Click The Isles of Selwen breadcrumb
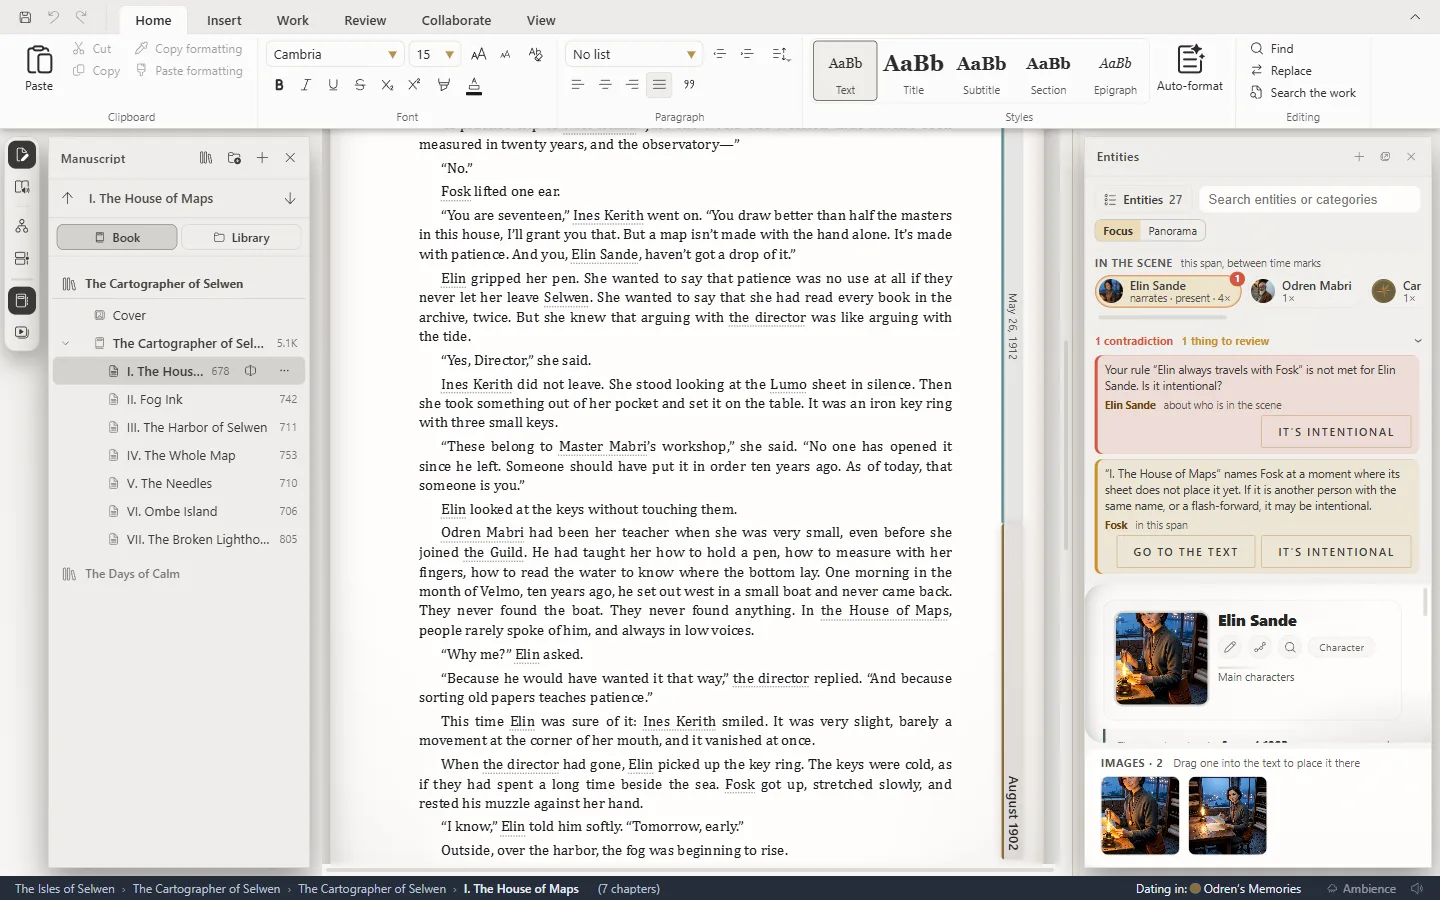 pyautogui.click(x=65, y=889)
